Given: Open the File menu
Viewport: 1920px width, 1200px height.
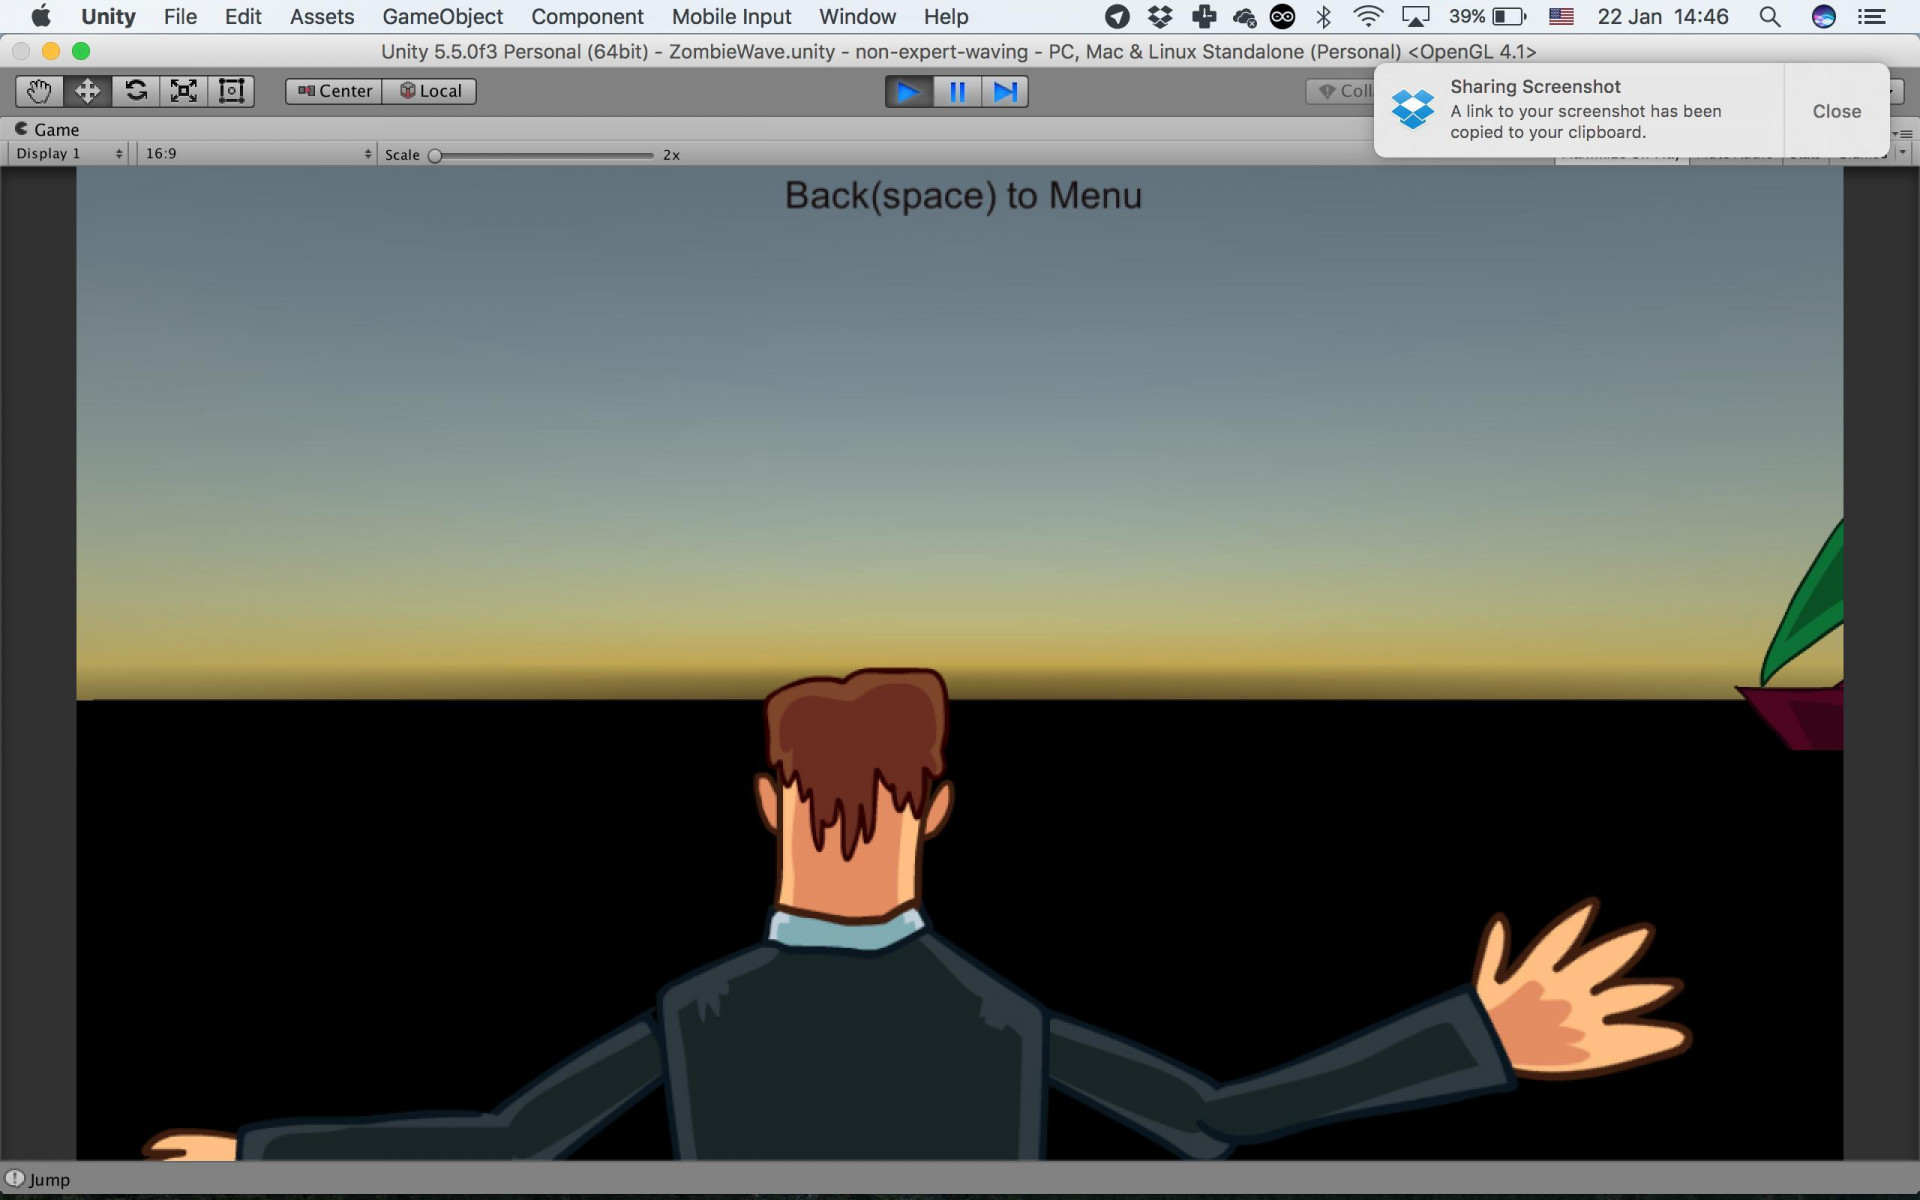Looking at the screenshot, I should (180, 17).
